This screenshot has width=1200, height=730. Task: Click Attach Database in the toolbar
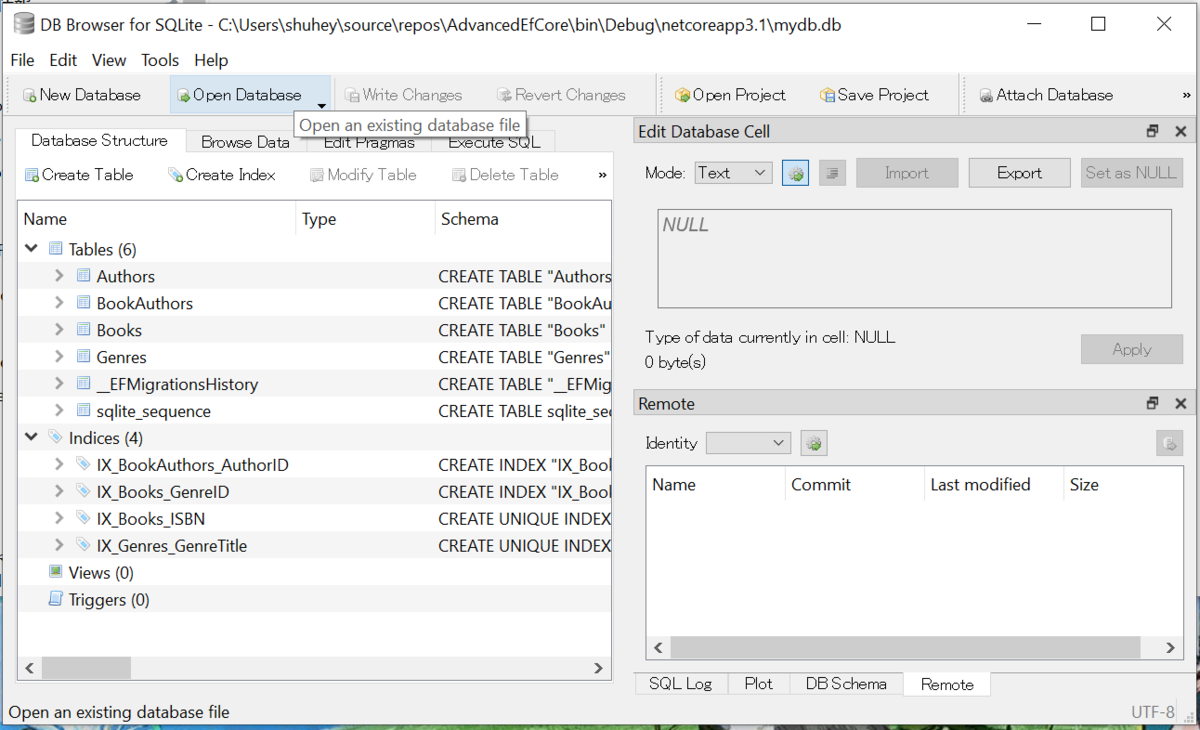[x=1045, y=95]
